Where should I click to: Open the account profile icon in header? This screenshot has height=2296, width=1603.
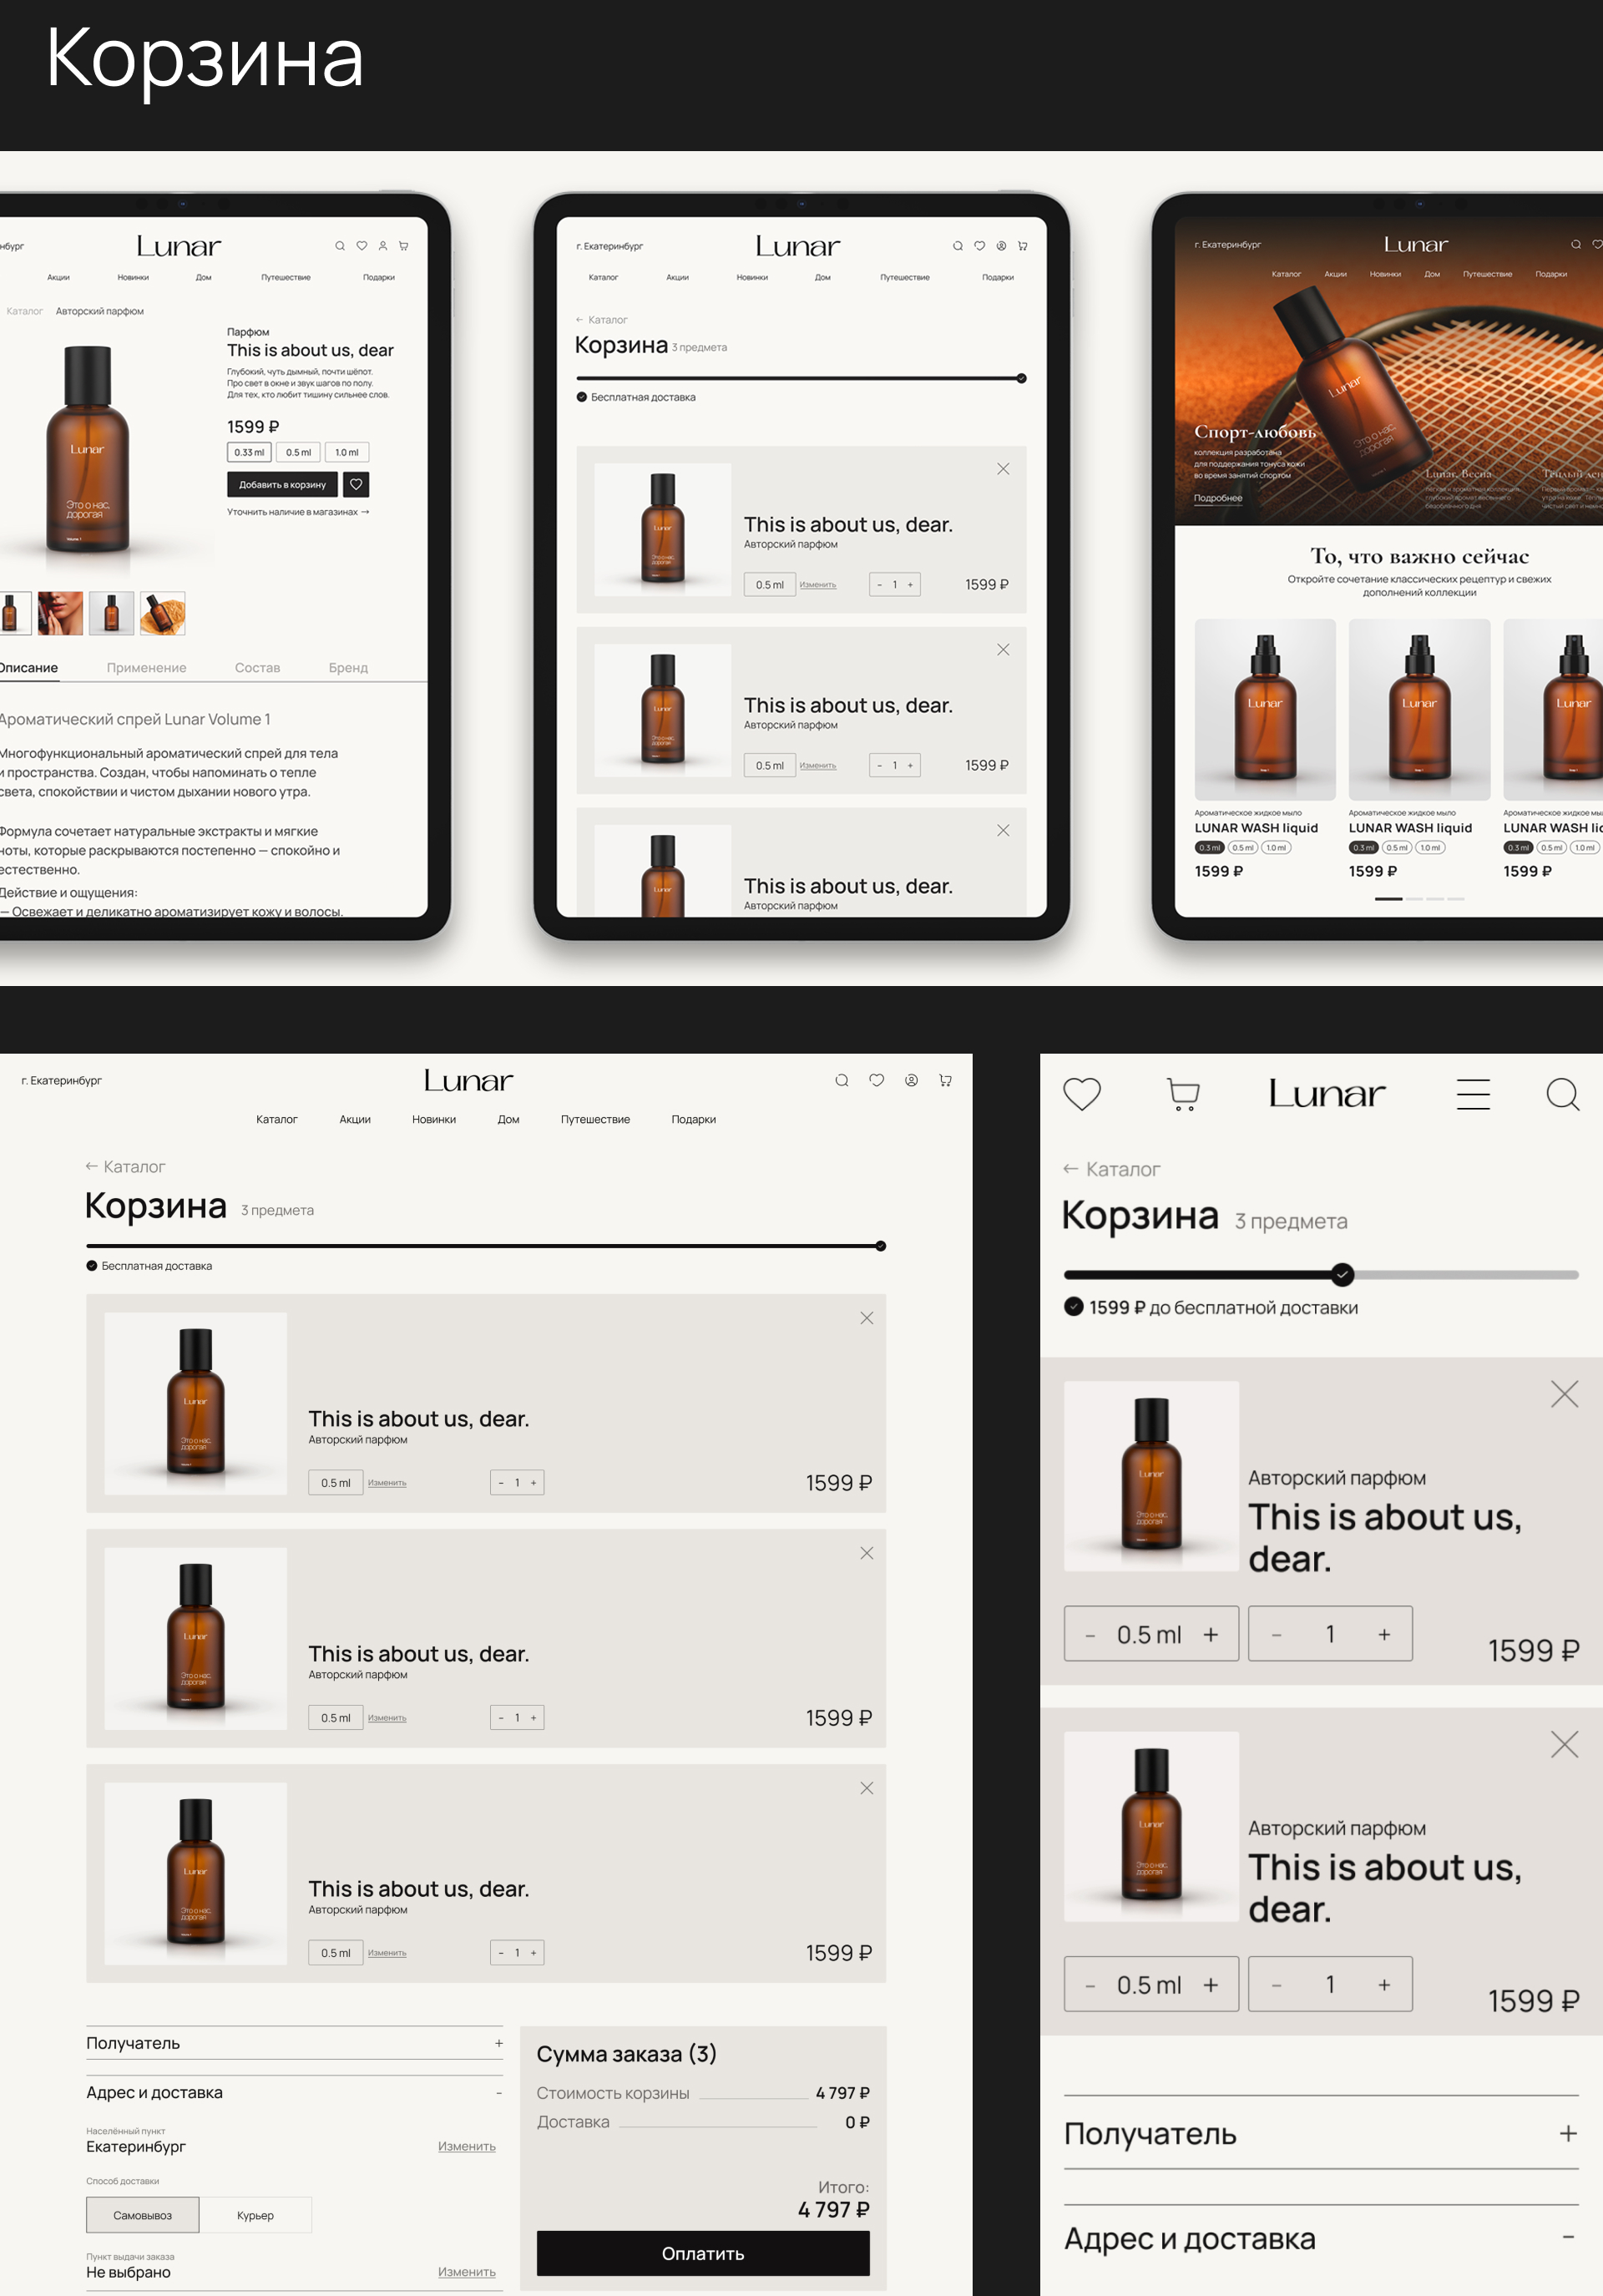click(910, 1080)
